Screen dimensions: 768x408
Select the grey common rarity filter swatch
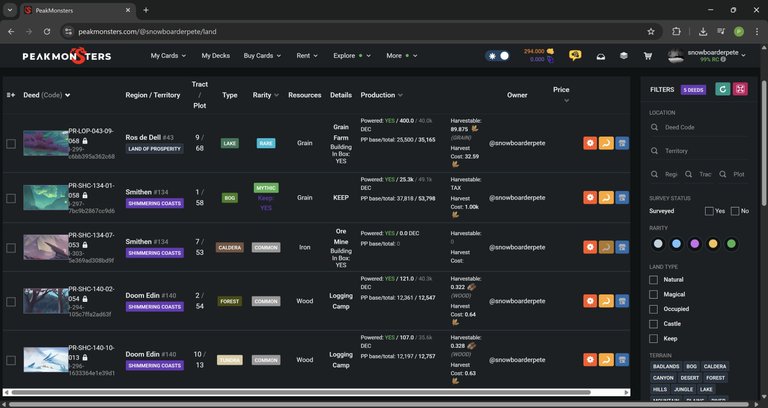point(658,244)
